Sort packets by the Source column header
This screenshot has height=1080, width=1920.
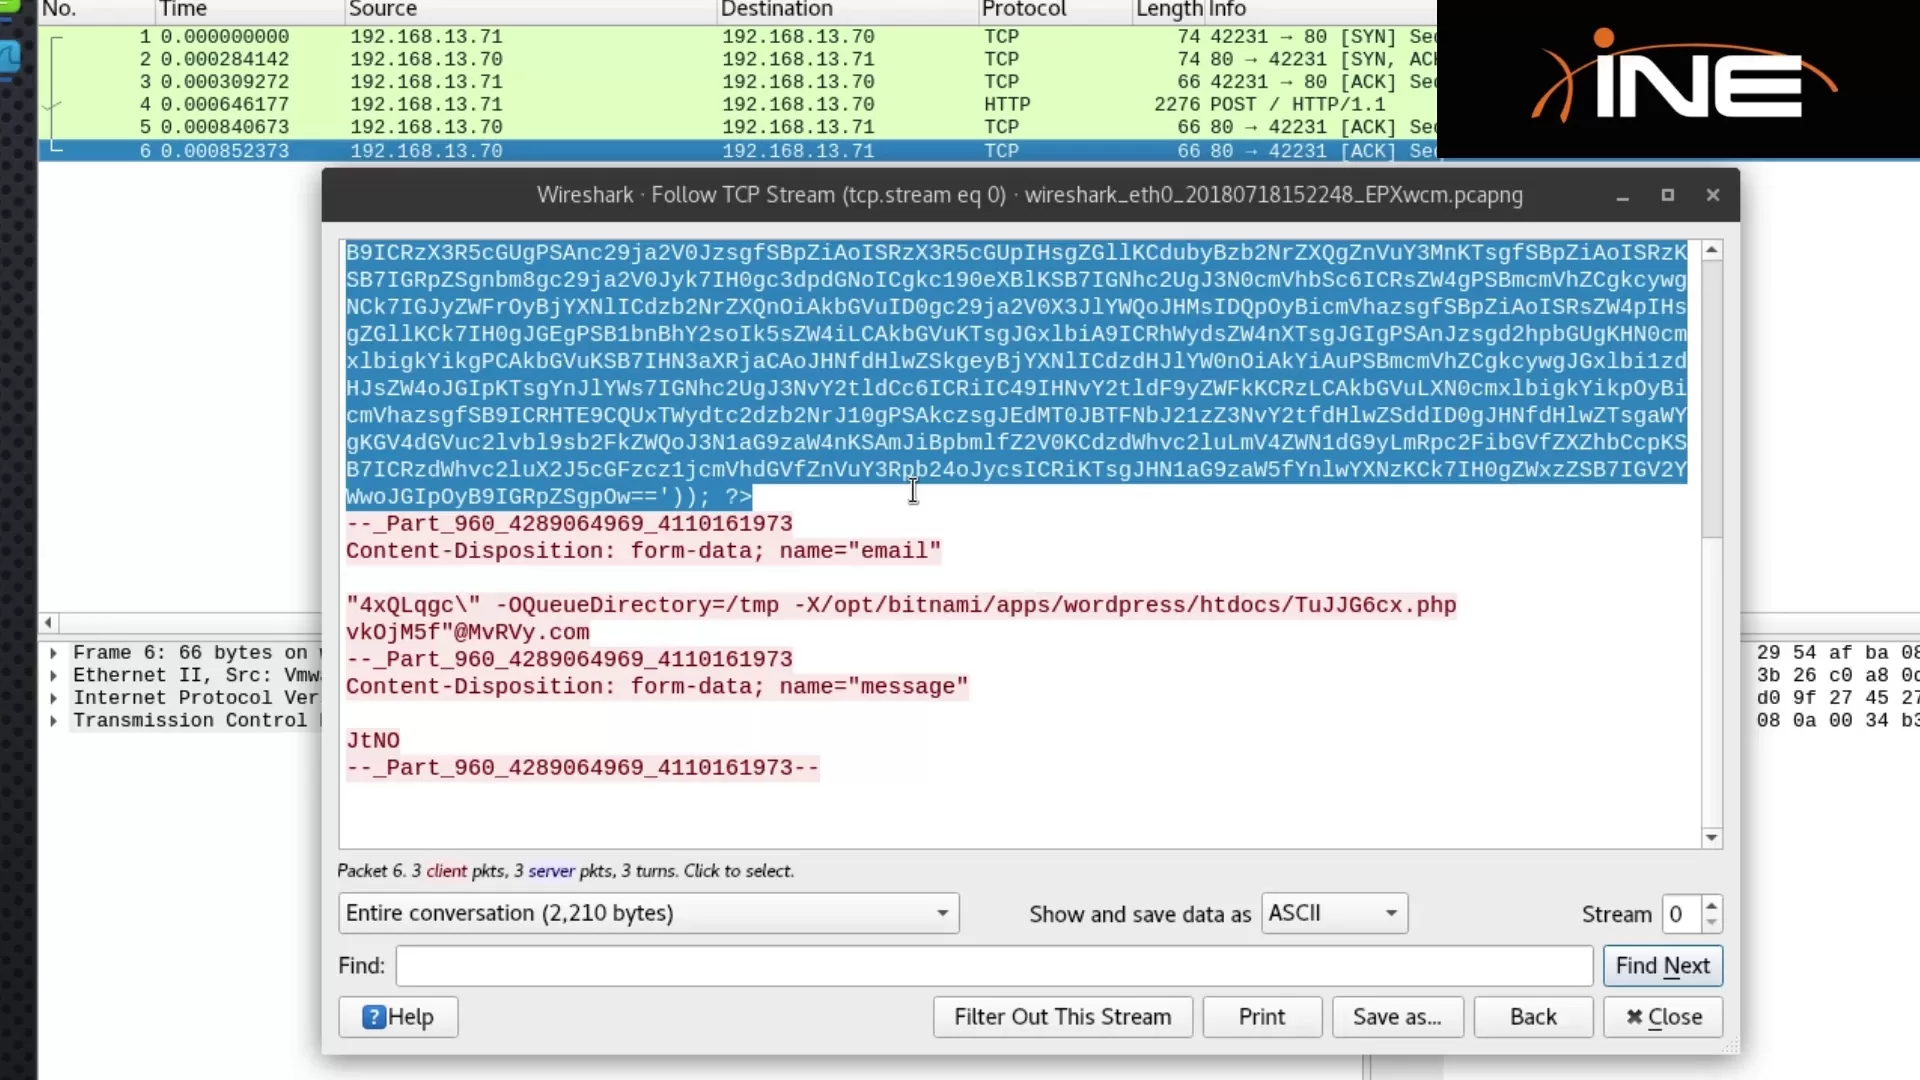coord(383,10)
